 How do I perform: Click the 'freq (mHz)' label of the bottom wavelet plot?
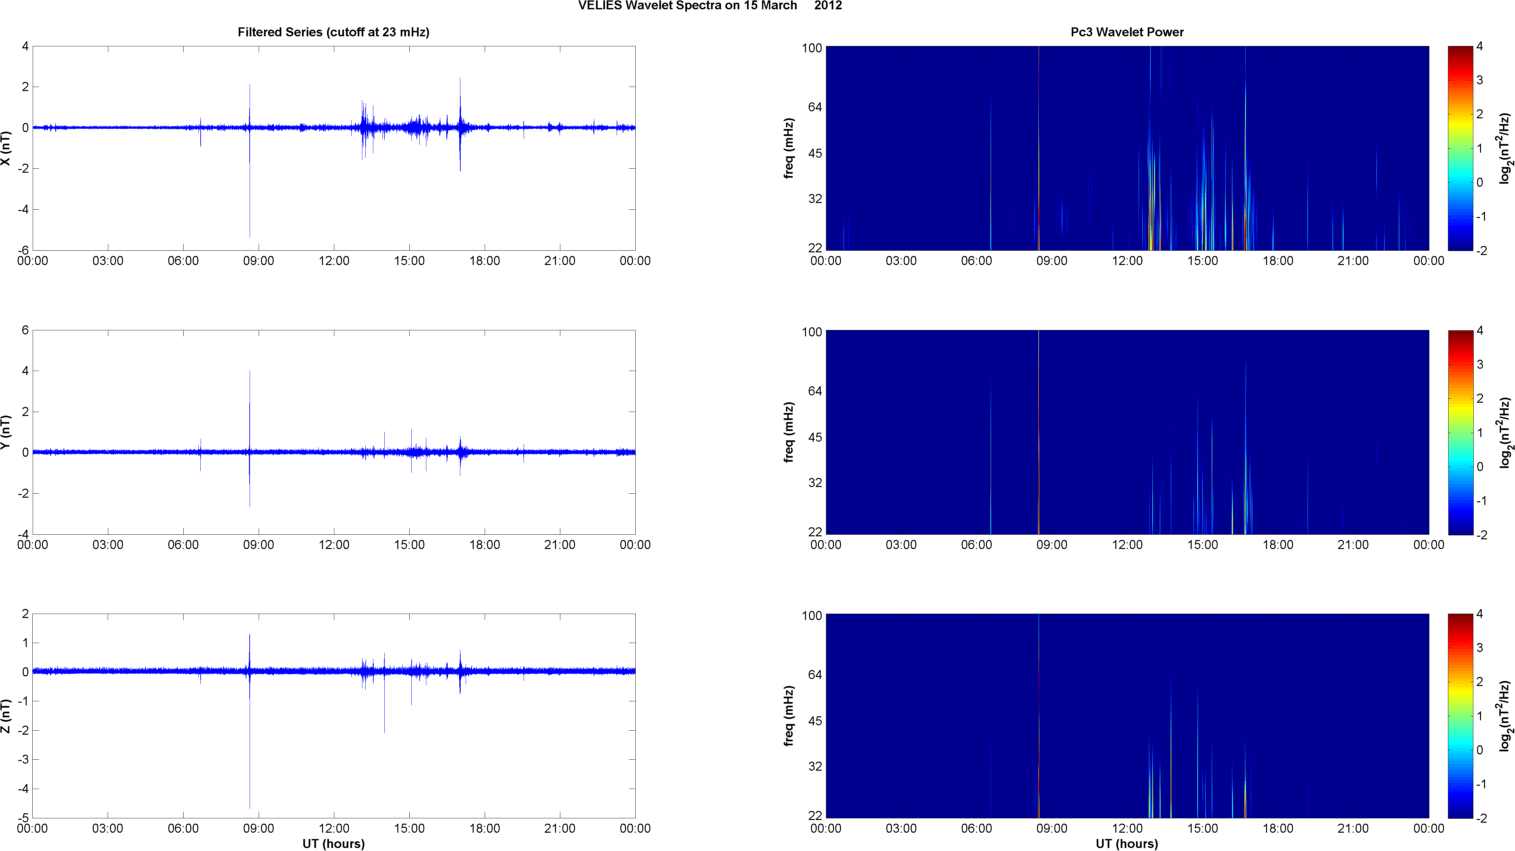click(789, 716)
